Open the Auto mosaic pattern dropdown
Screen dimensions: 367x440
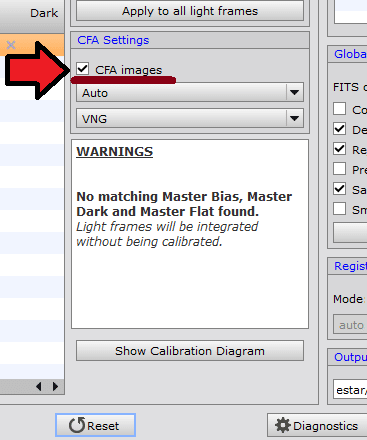190,92
